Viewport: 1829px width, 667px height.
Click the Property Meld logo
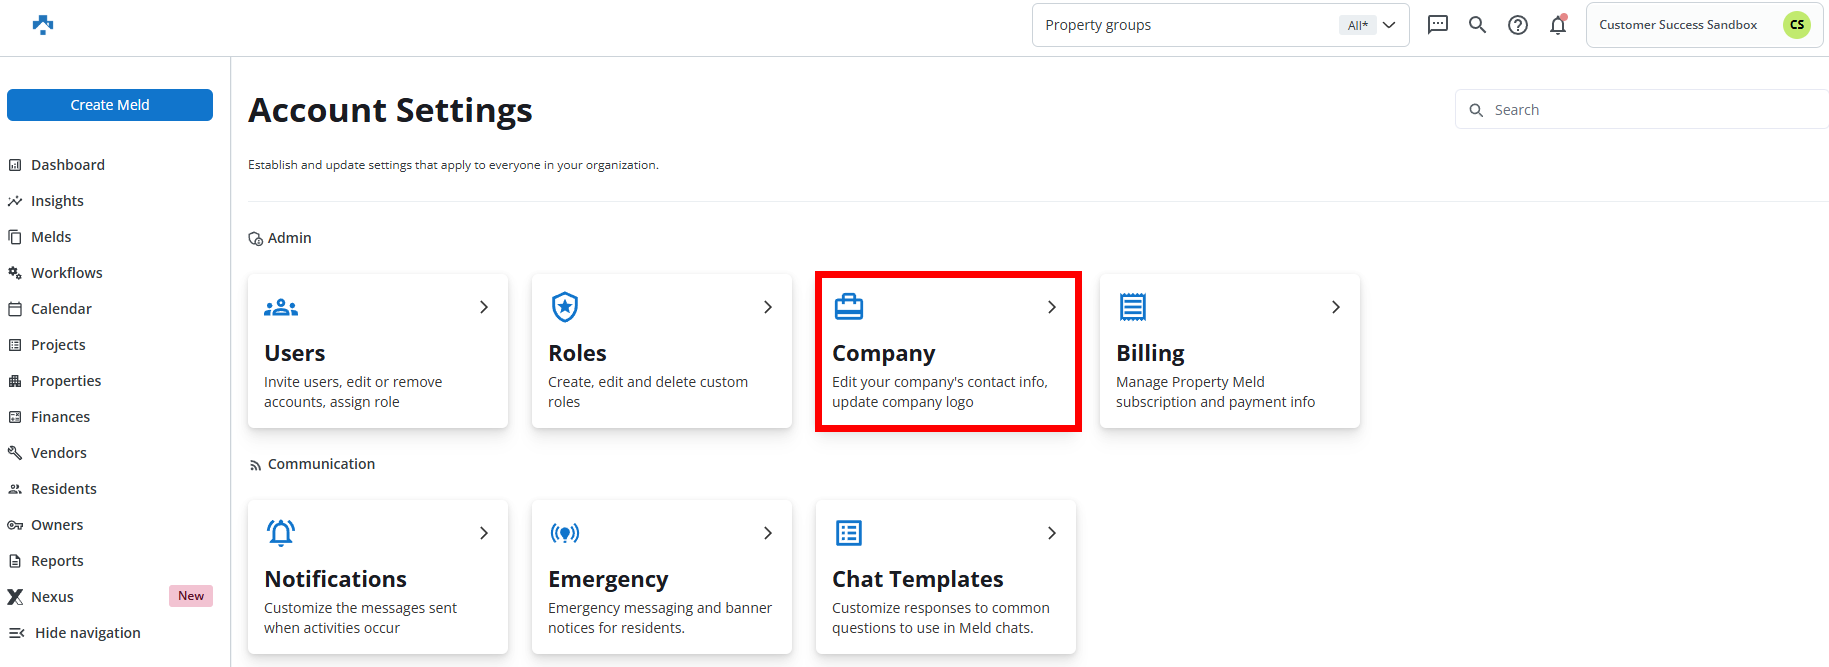click(43, 25)
